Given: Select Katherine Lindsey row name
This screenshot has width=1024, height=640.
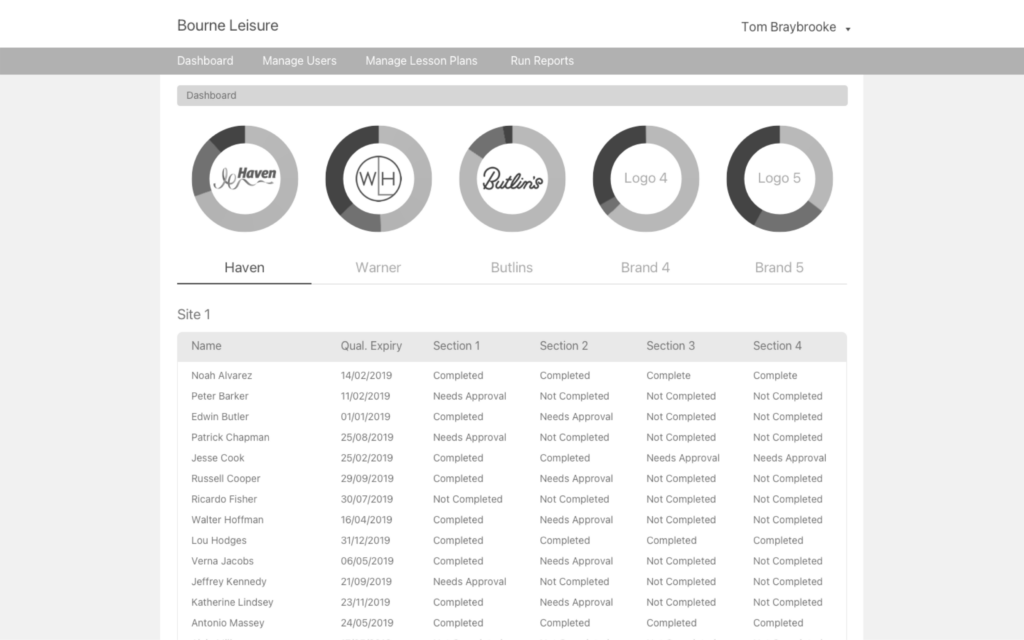Looking at the screenshot, I should tap(232, 602).
